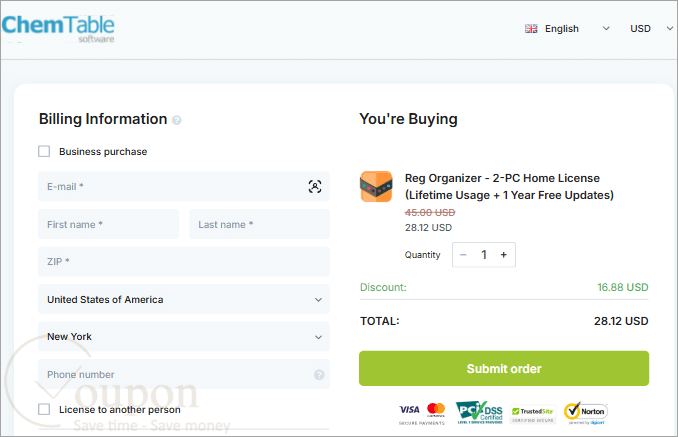Decrease quantity with the minus button
The image size is (678, 437).
coord(463,255)
